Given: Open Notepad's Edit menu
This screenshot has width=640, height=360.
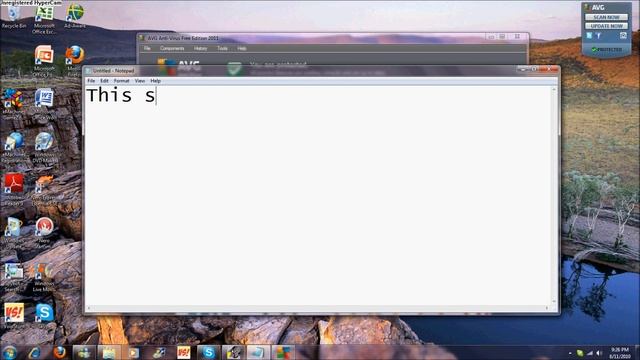Looking at the screenshot, I should (104, 81).
